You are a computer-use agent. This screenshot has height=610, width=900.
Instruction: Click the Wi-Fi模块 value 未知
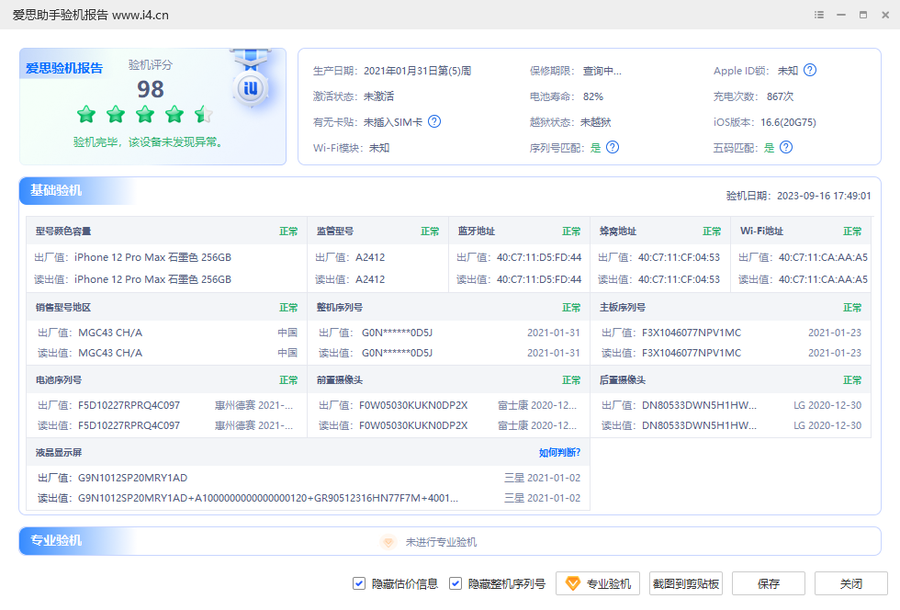[x=379, y=148]
